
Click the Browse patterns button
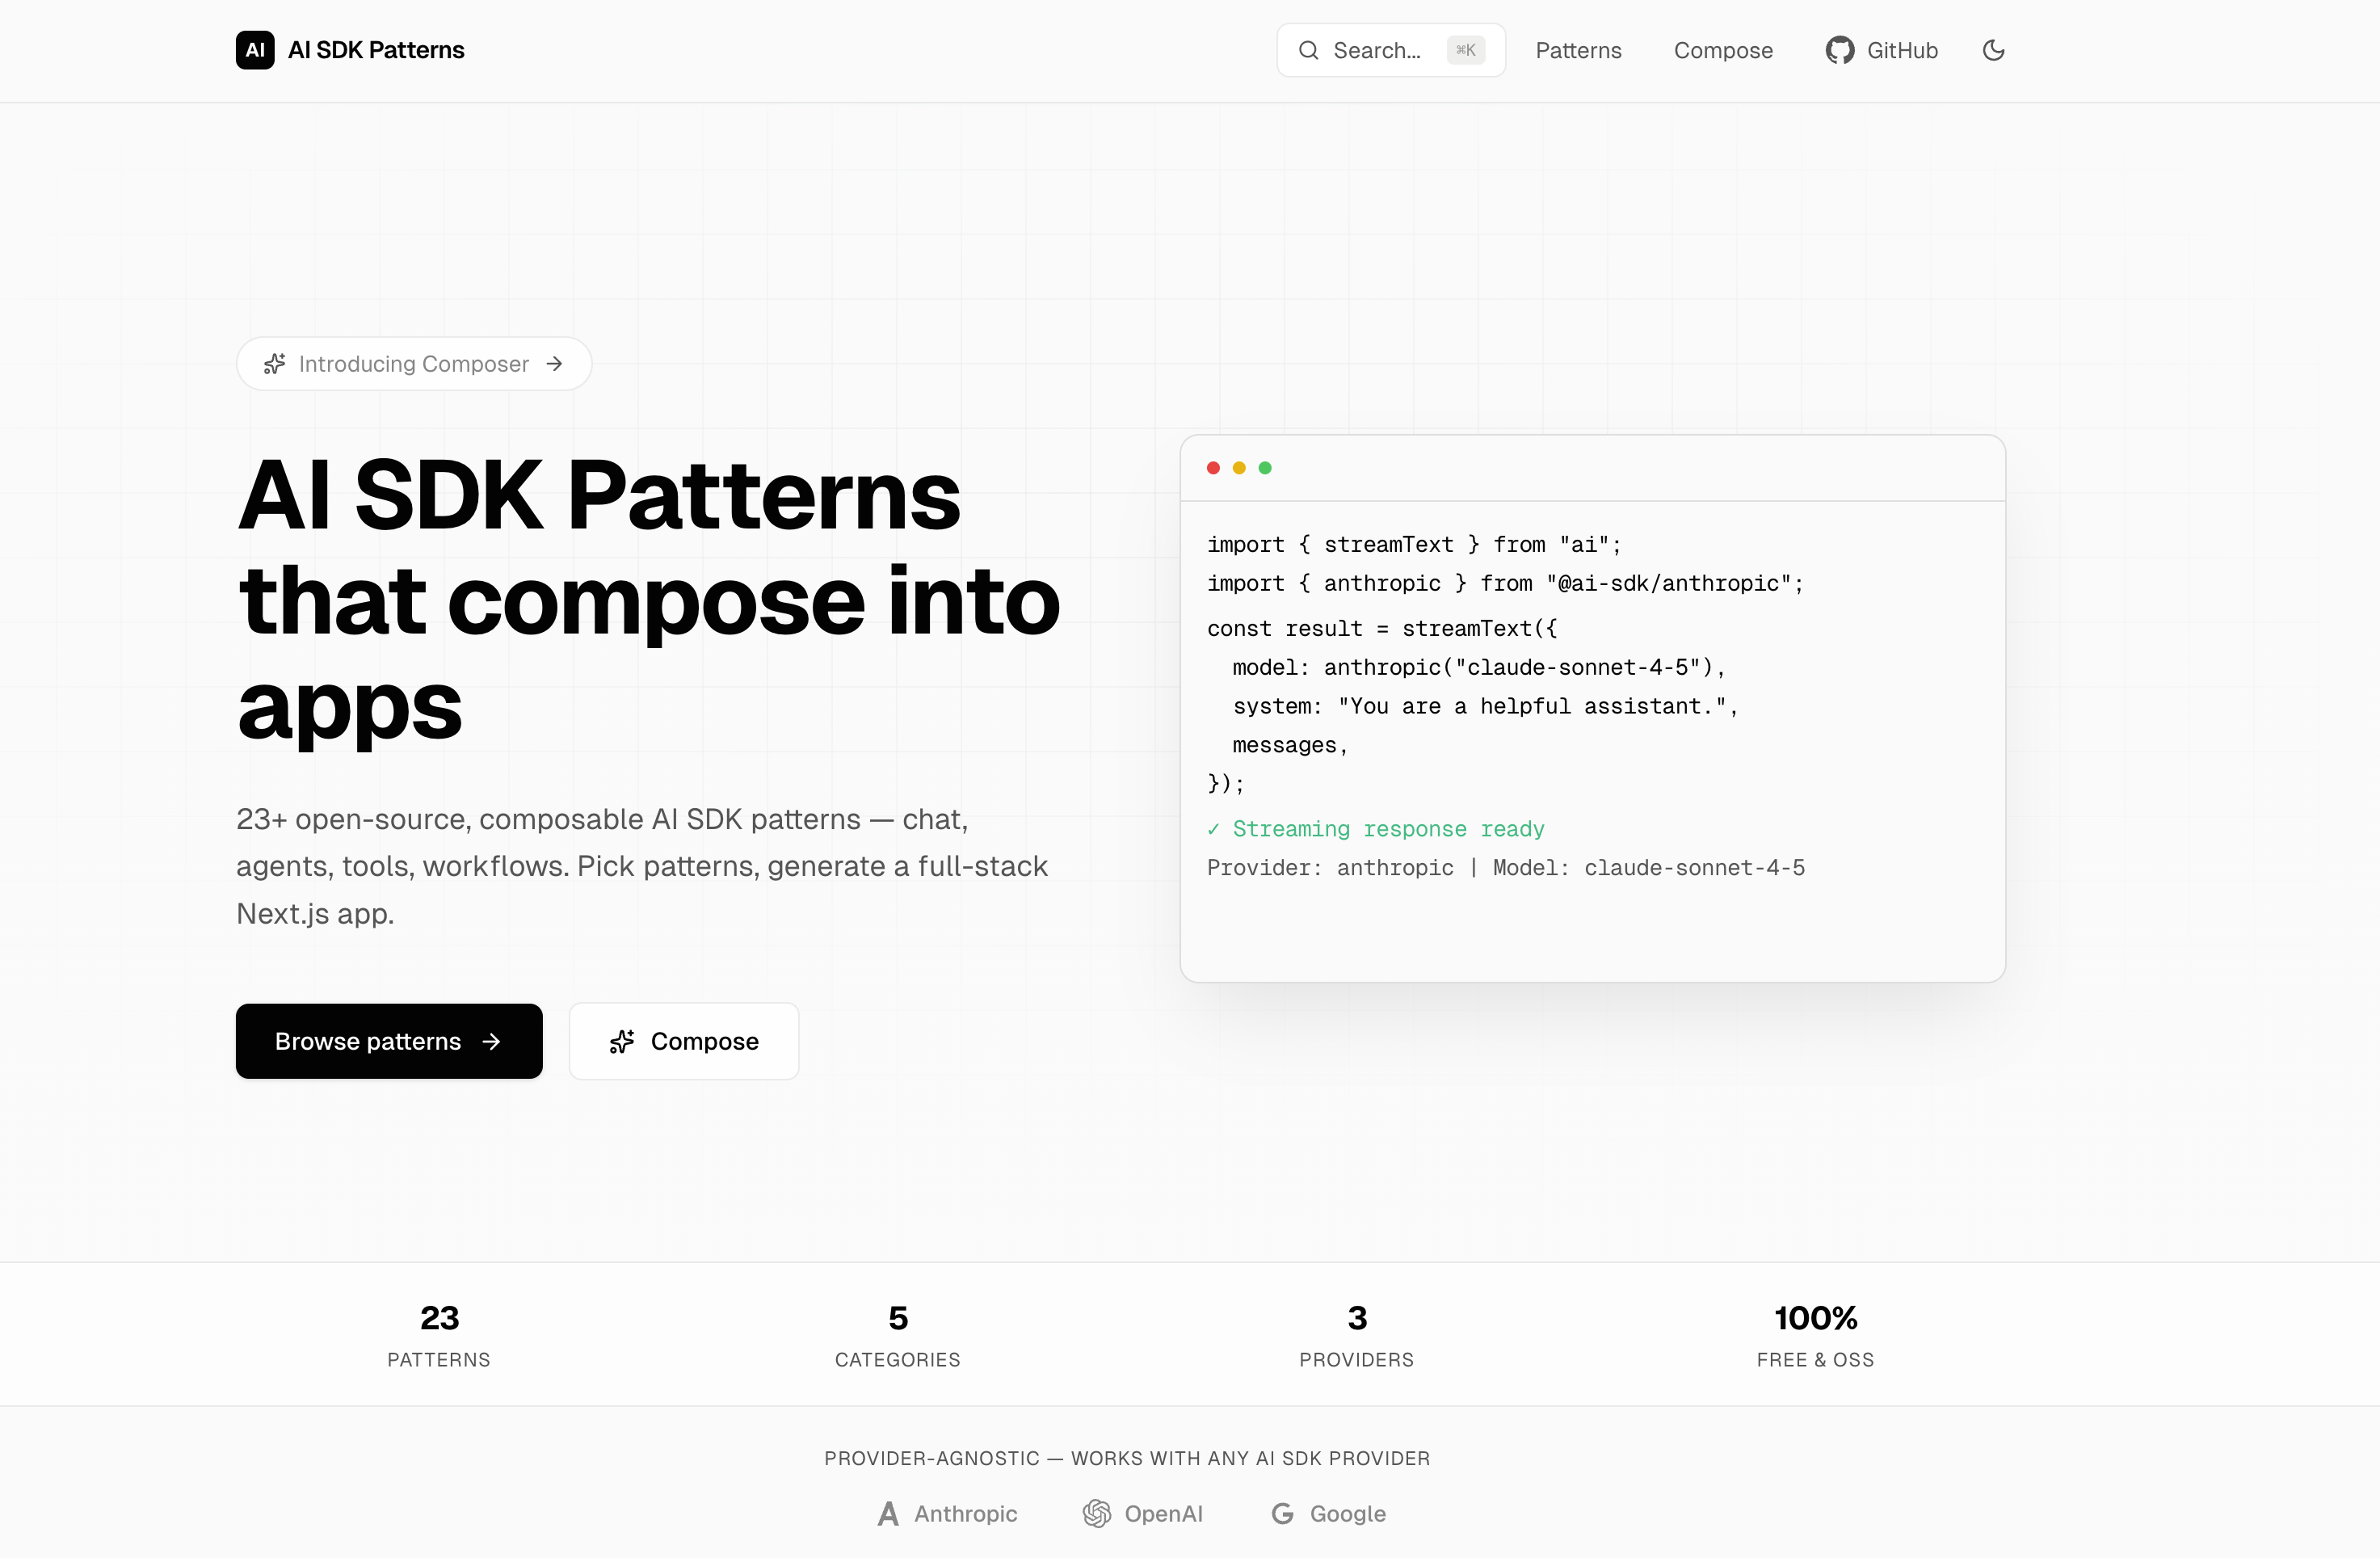(x=389, y=1041)
